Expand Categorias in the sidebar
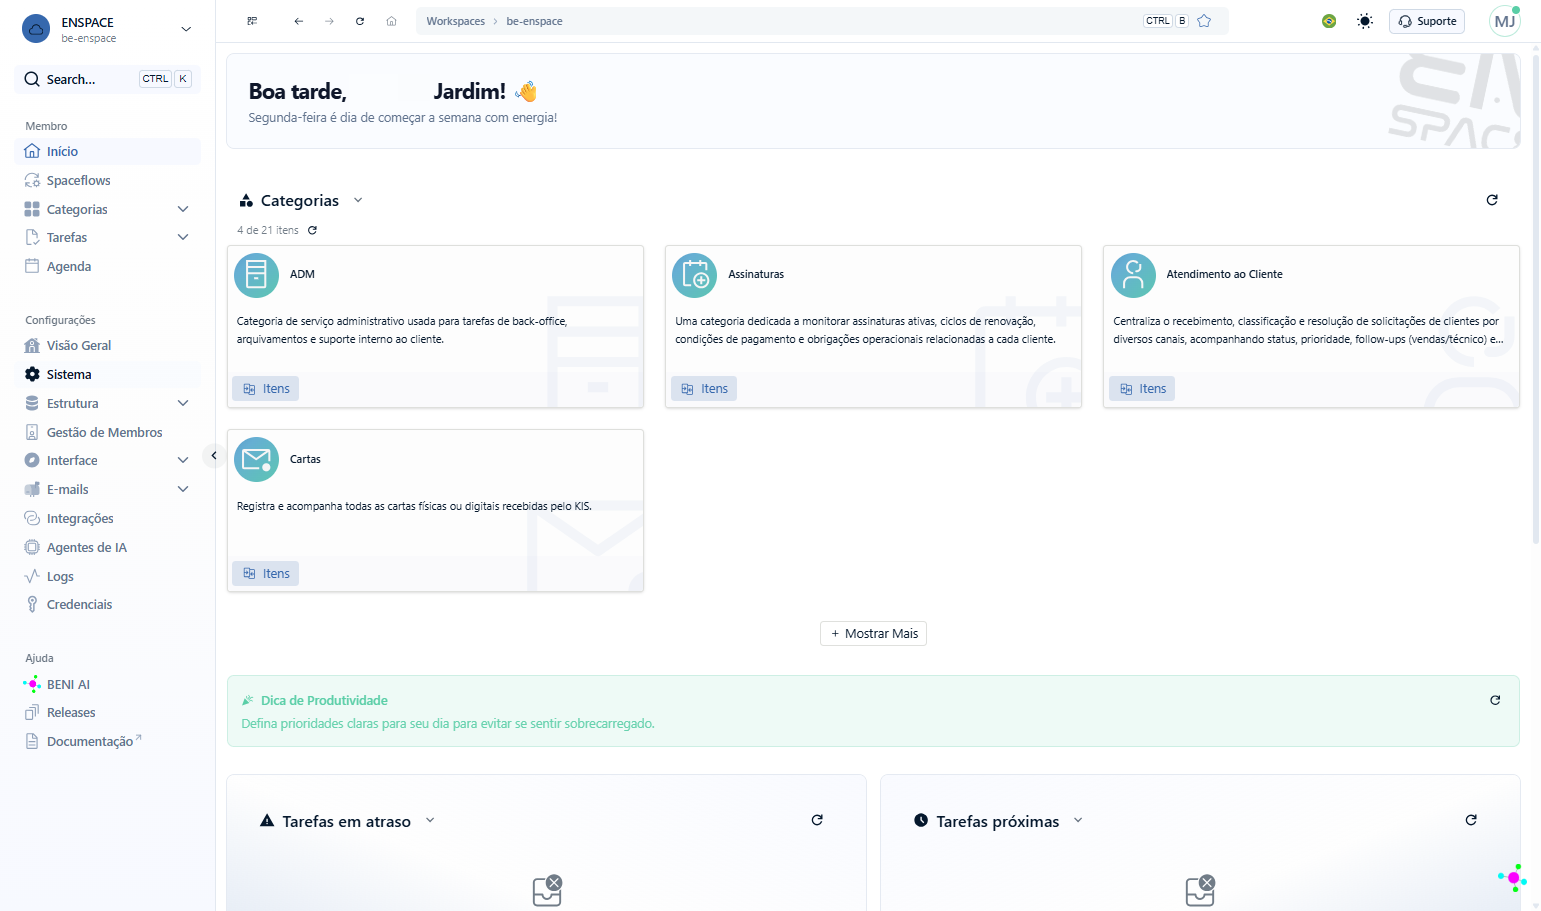Image resolution: width=1541 pixels, height=911 pixels. click(183, 209)
